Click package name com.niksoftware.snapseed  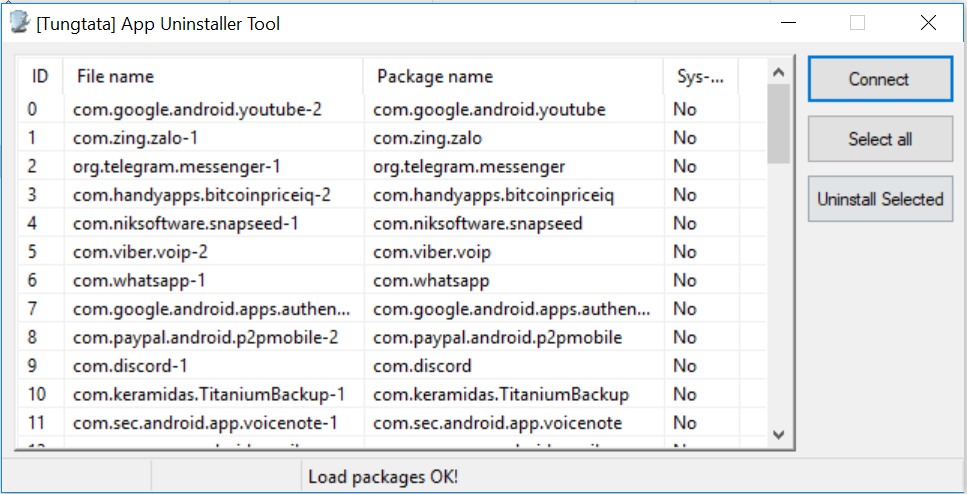pyautogui.click(x=478, y=223)
